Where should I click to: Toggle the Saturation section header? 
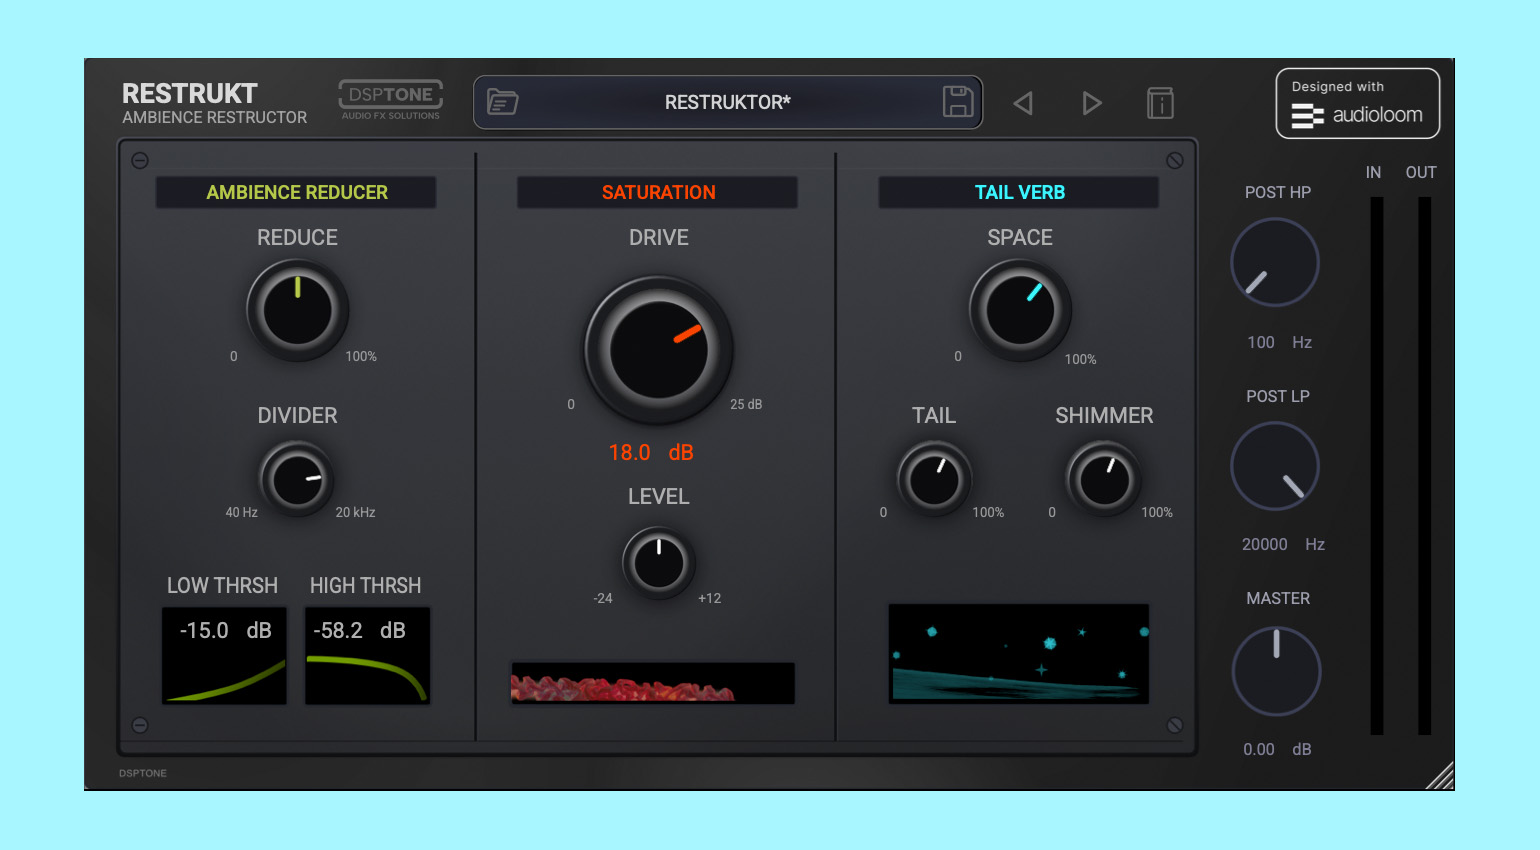[x=658, y=192]
